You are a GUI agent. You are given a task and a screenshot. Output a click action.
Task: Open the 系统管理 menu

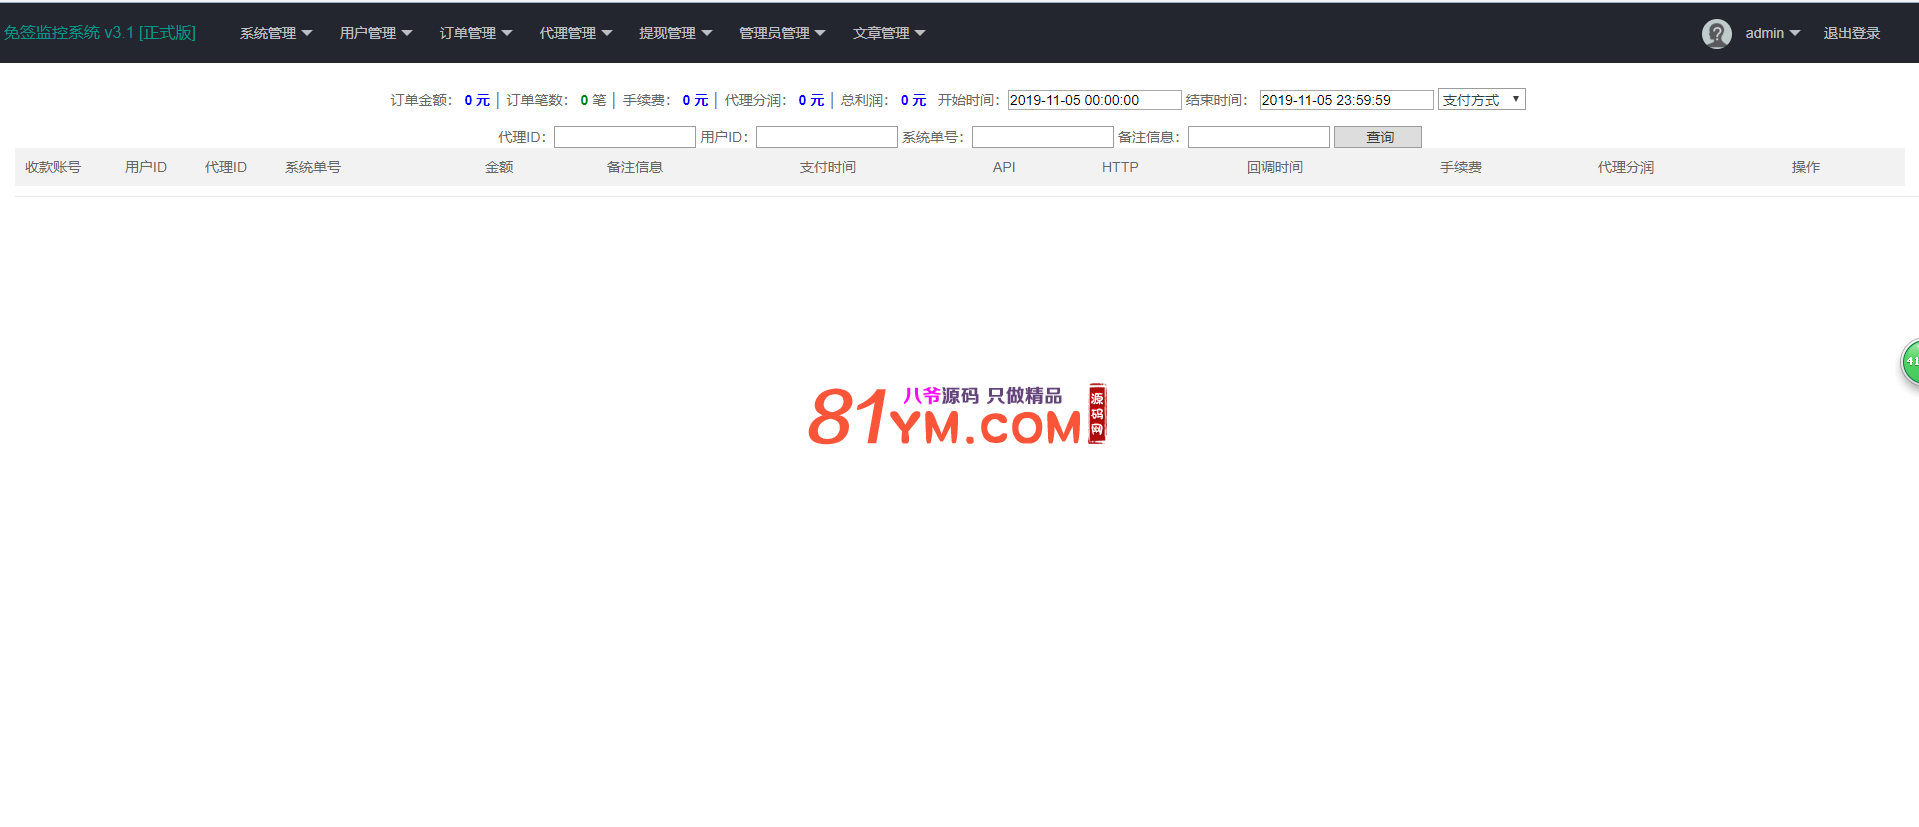276,33
